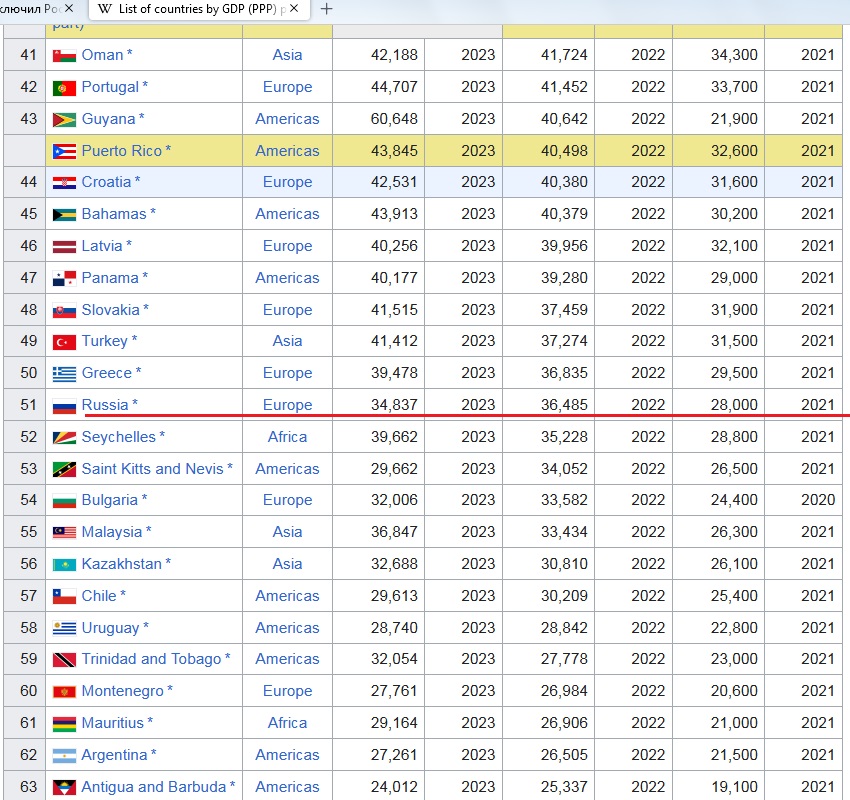Click the Guyana flag icon
850x800 pixels.
[x=64, y=120]
